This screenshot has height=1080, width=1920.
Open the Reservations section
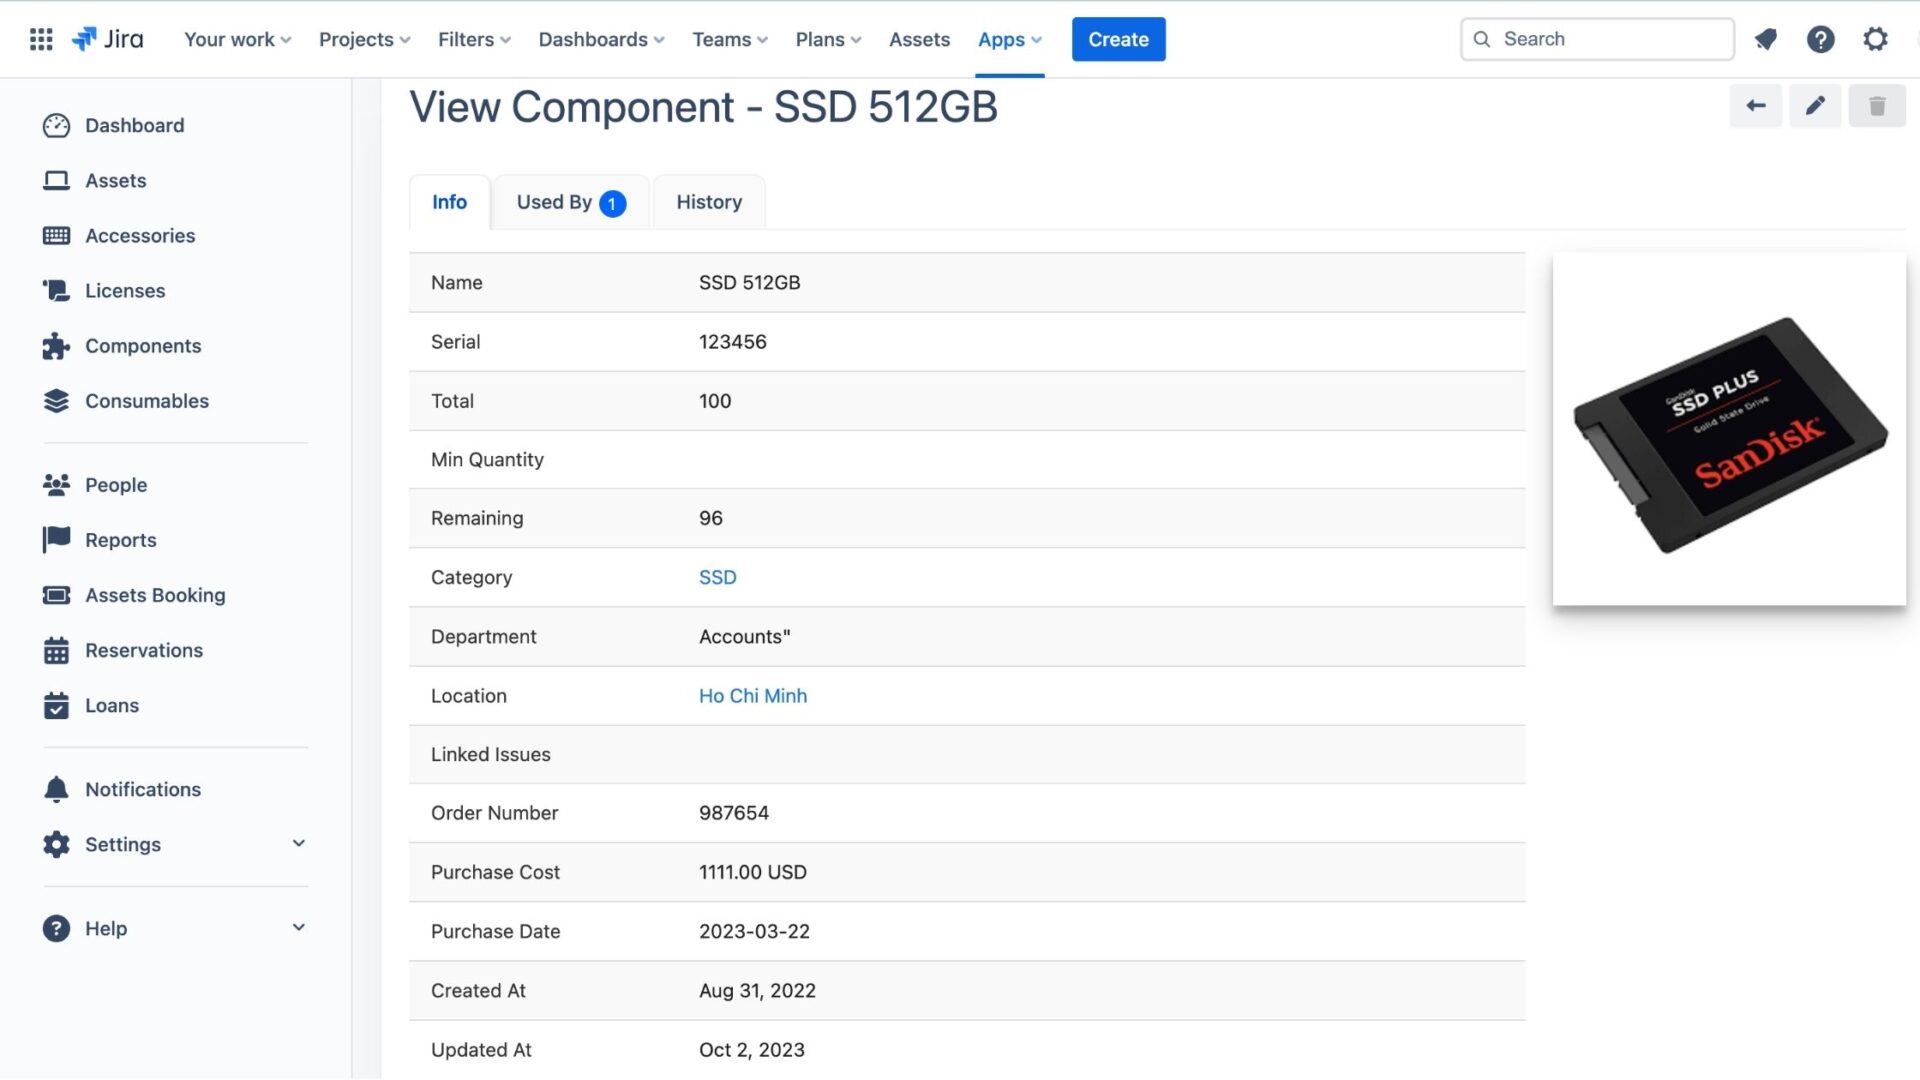144,649
